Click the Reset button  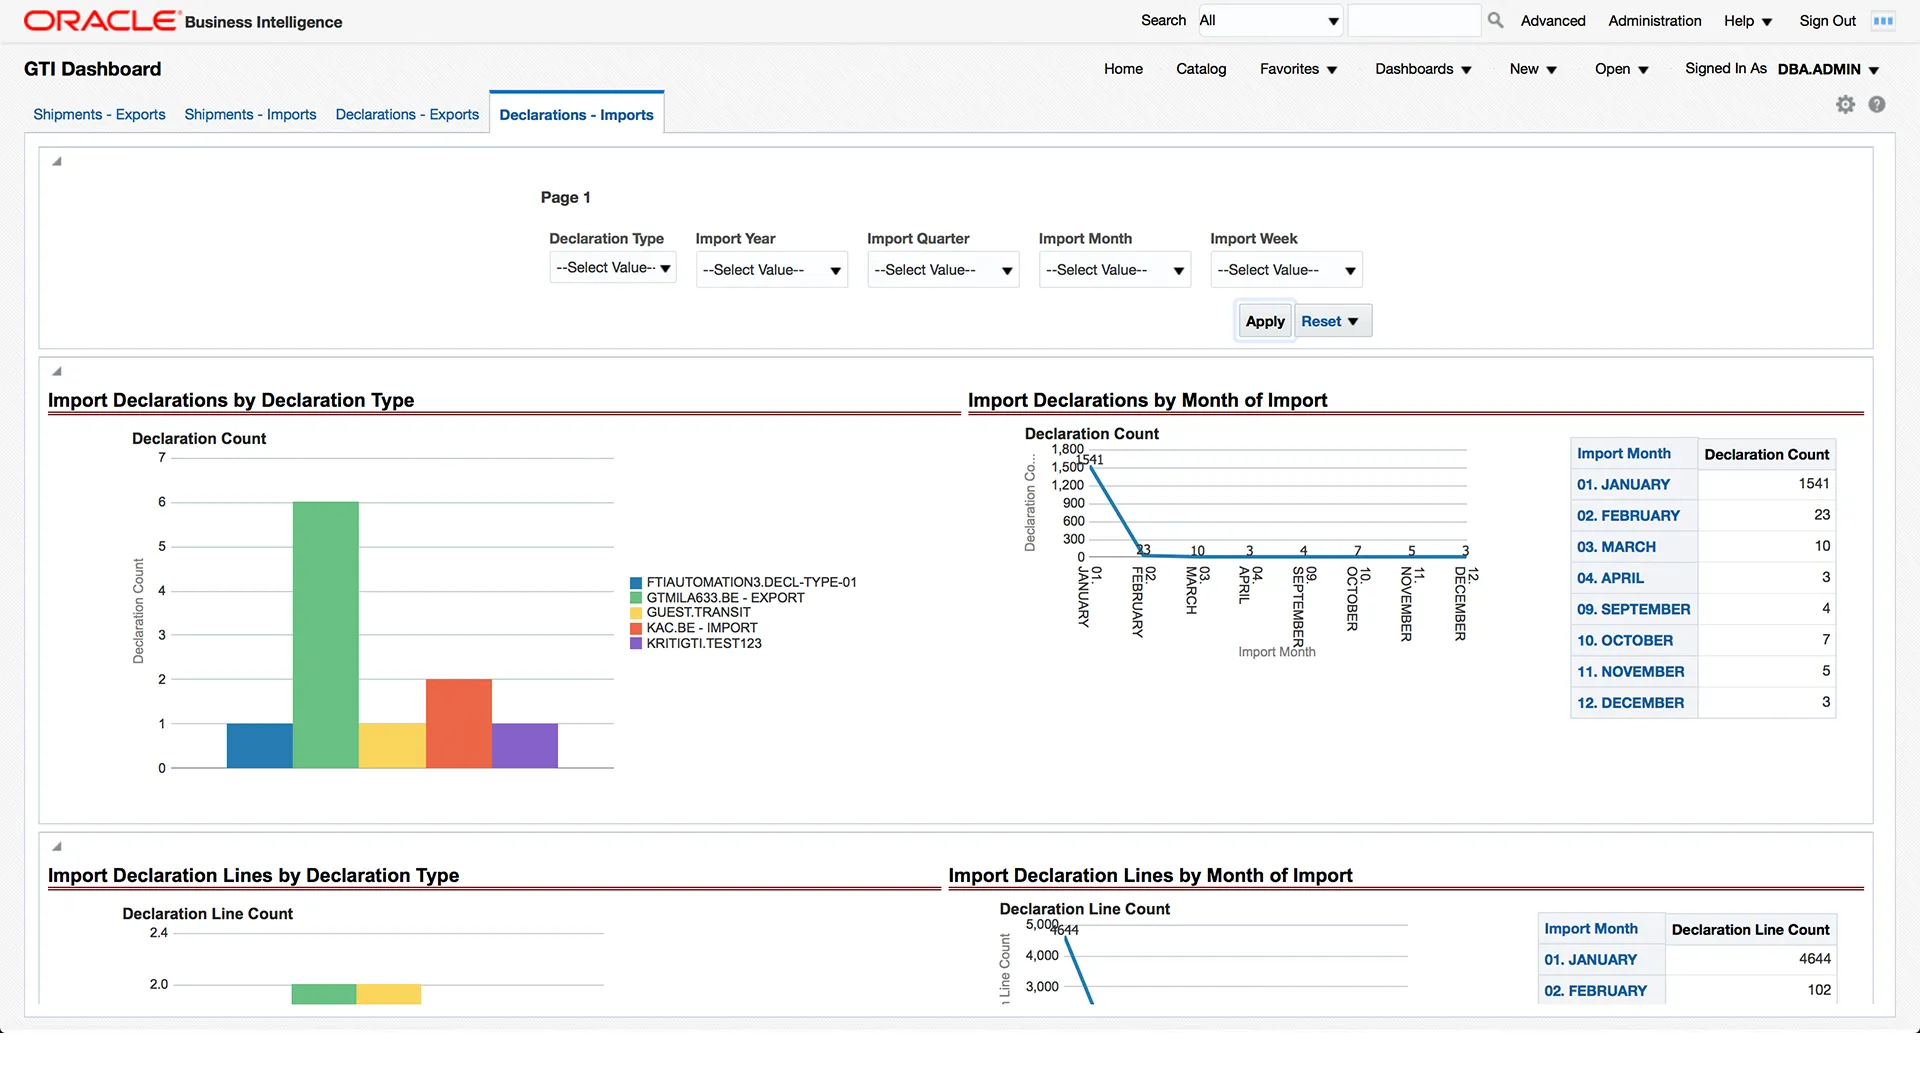[1322, 321]
